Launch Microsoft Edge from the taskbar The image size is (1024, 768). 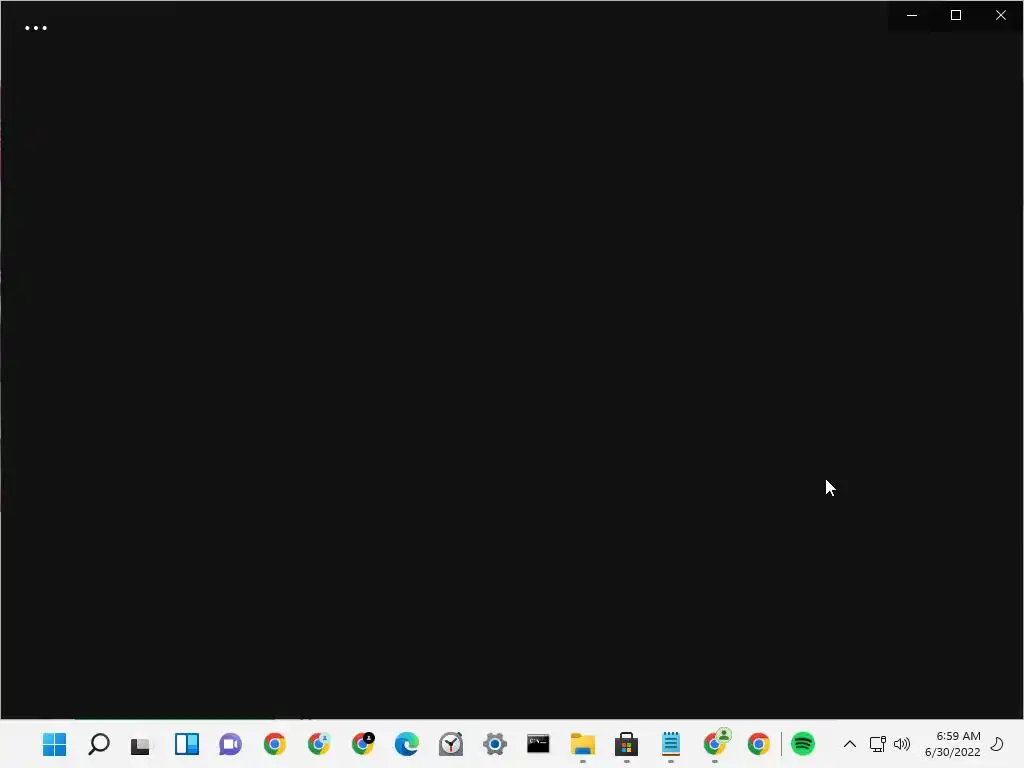(x=407, y=744)
